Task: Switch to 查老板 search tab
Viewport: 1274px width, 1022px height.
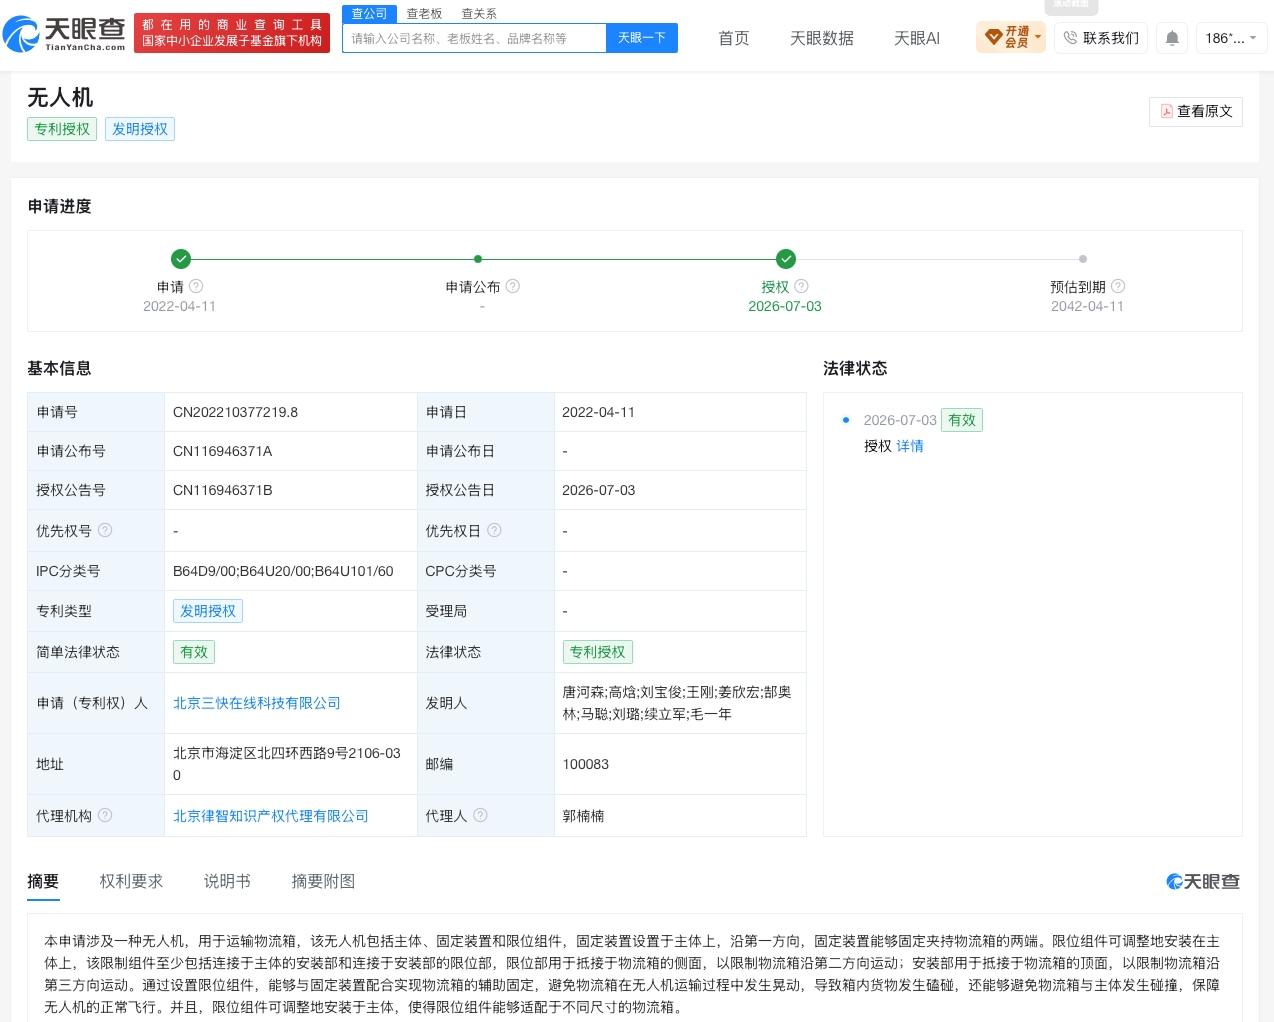Action: tap(424, 14)
